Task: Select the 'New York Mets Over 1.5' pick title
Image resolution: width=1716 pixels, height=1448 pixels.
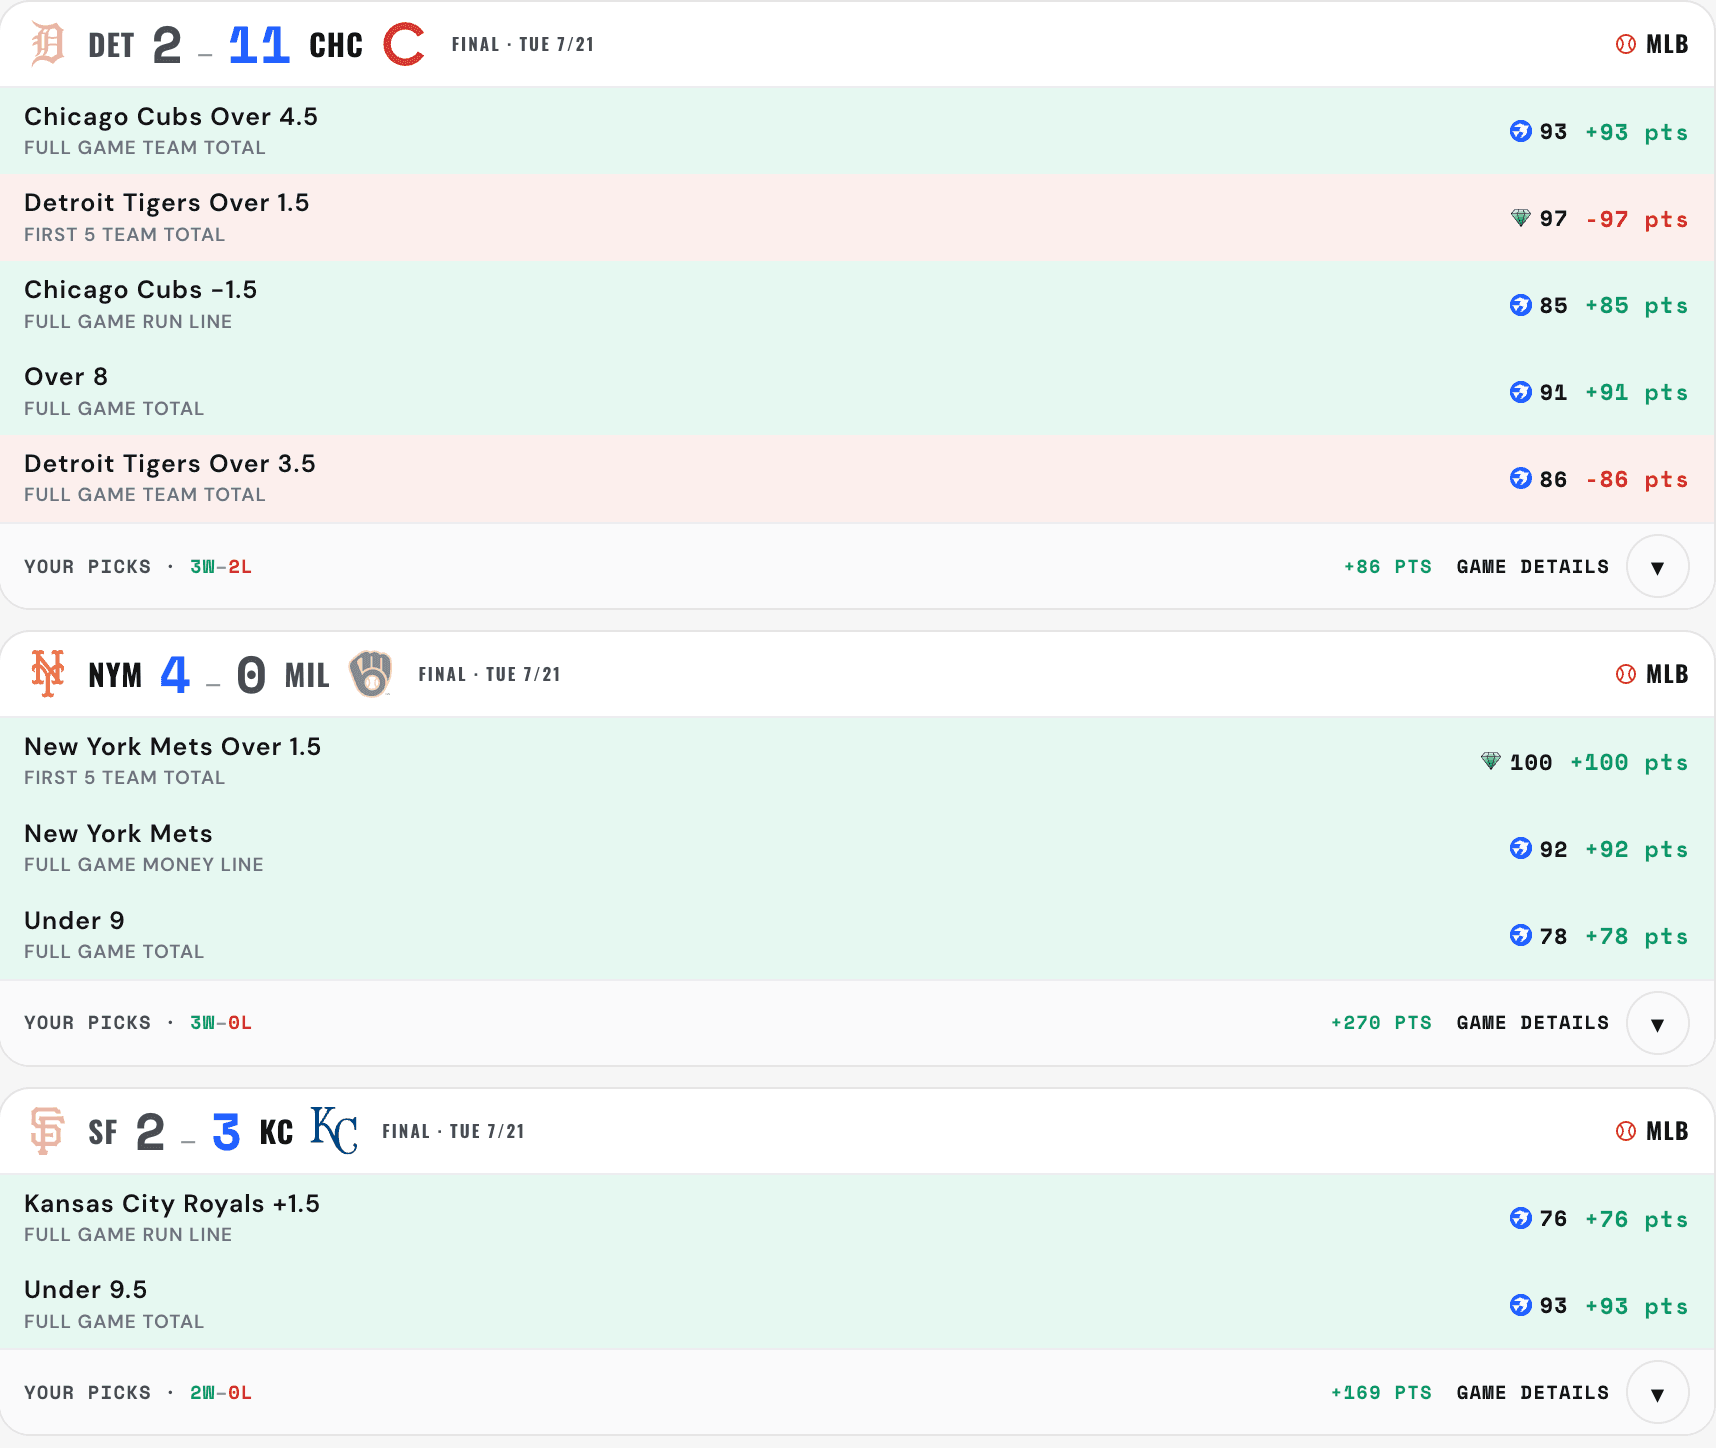Action: pyautogui.click(x=173, y=747)
